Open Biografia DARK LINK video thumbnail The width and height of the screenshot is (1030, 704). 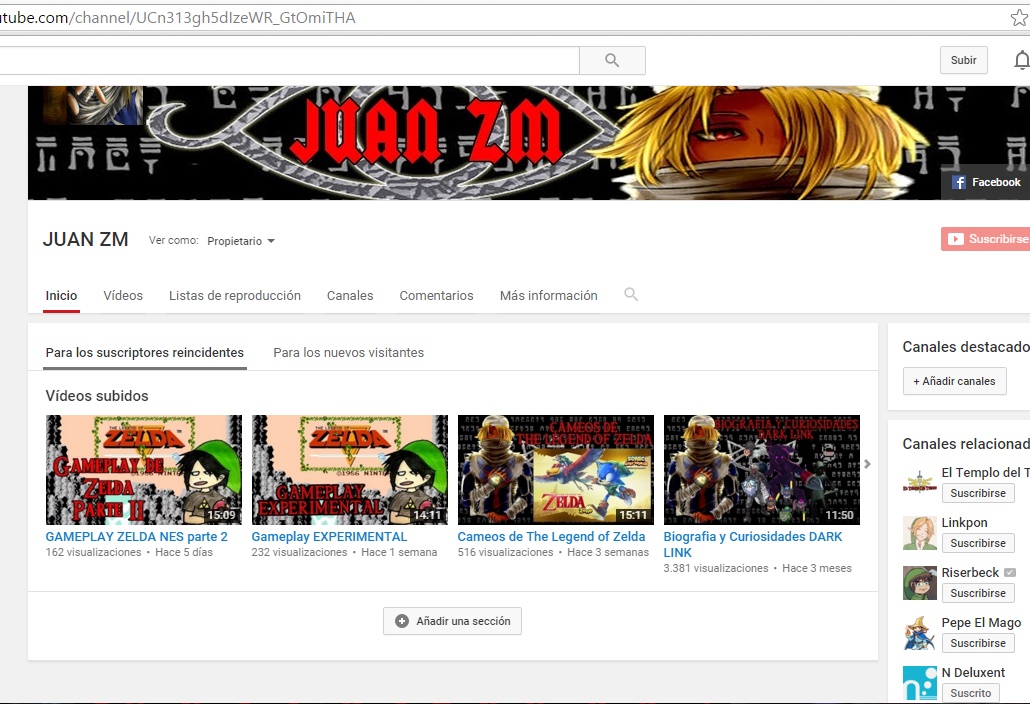[x=761, y=470]
